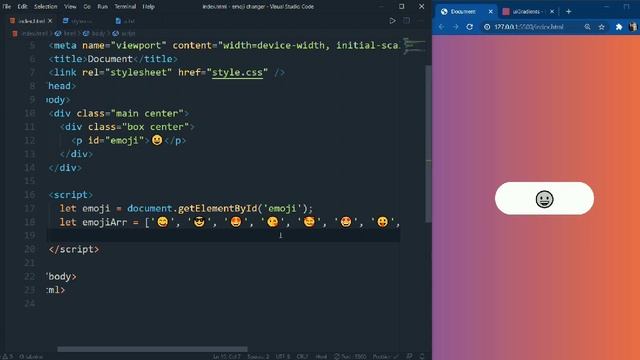This screenshot has width=640, height=360.
Task: Click the CRLF end-of-line status item
Action: tap(302, 356)
